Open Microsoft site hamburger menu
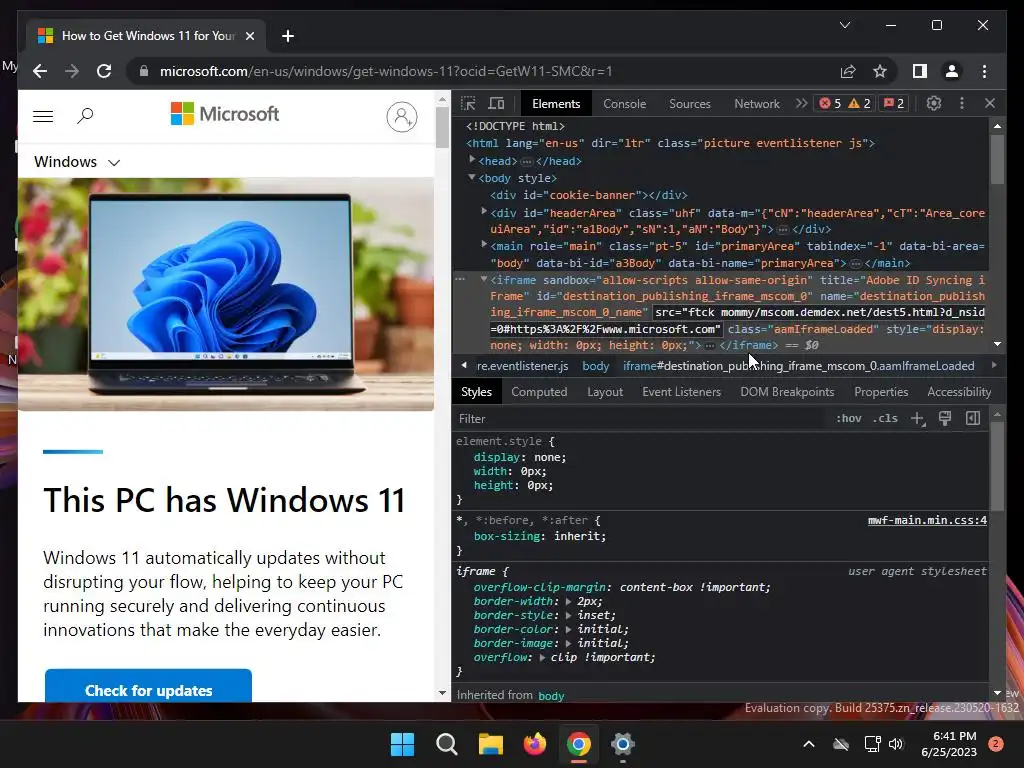 43,116
